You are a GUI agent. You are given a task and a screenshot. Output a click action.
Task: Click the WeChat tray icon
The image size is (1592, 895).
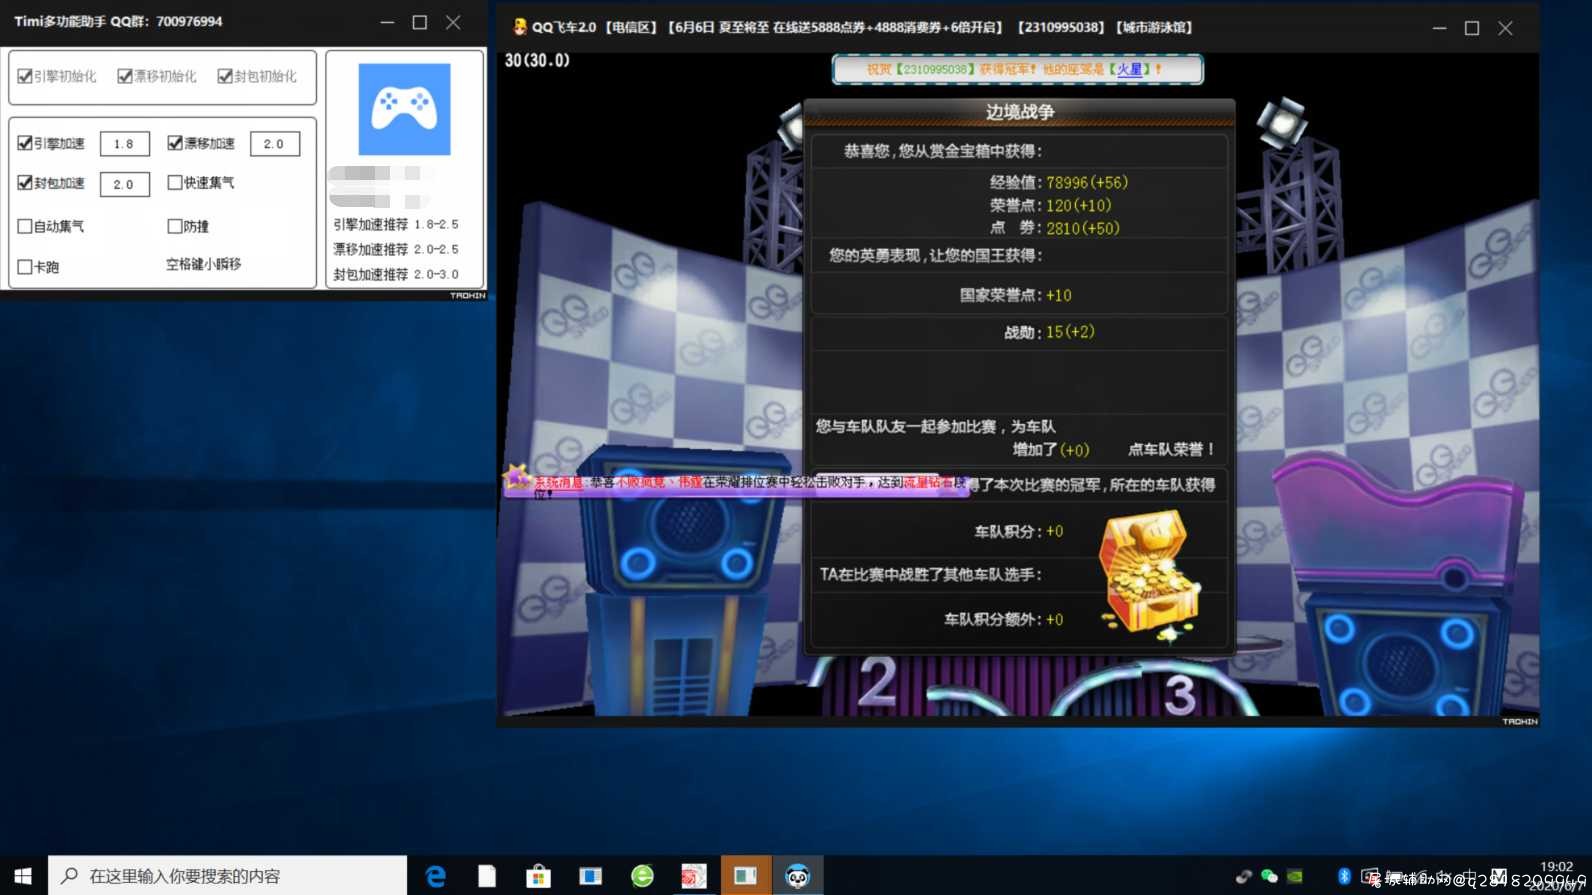[1269, 876]
